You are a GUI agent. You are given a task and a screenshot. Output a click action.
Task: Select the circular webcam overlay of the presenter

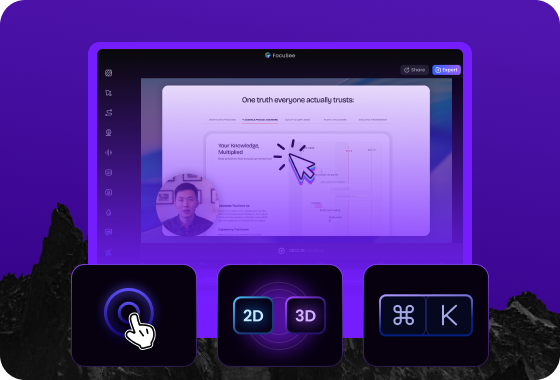click(188, 204)
